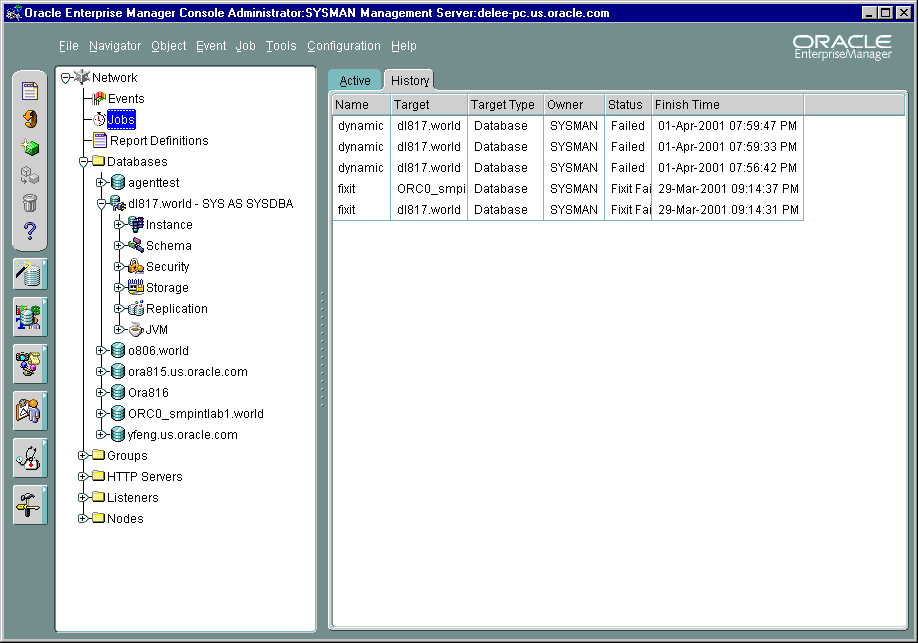Expand the Instance node

(x=118, y=224)
